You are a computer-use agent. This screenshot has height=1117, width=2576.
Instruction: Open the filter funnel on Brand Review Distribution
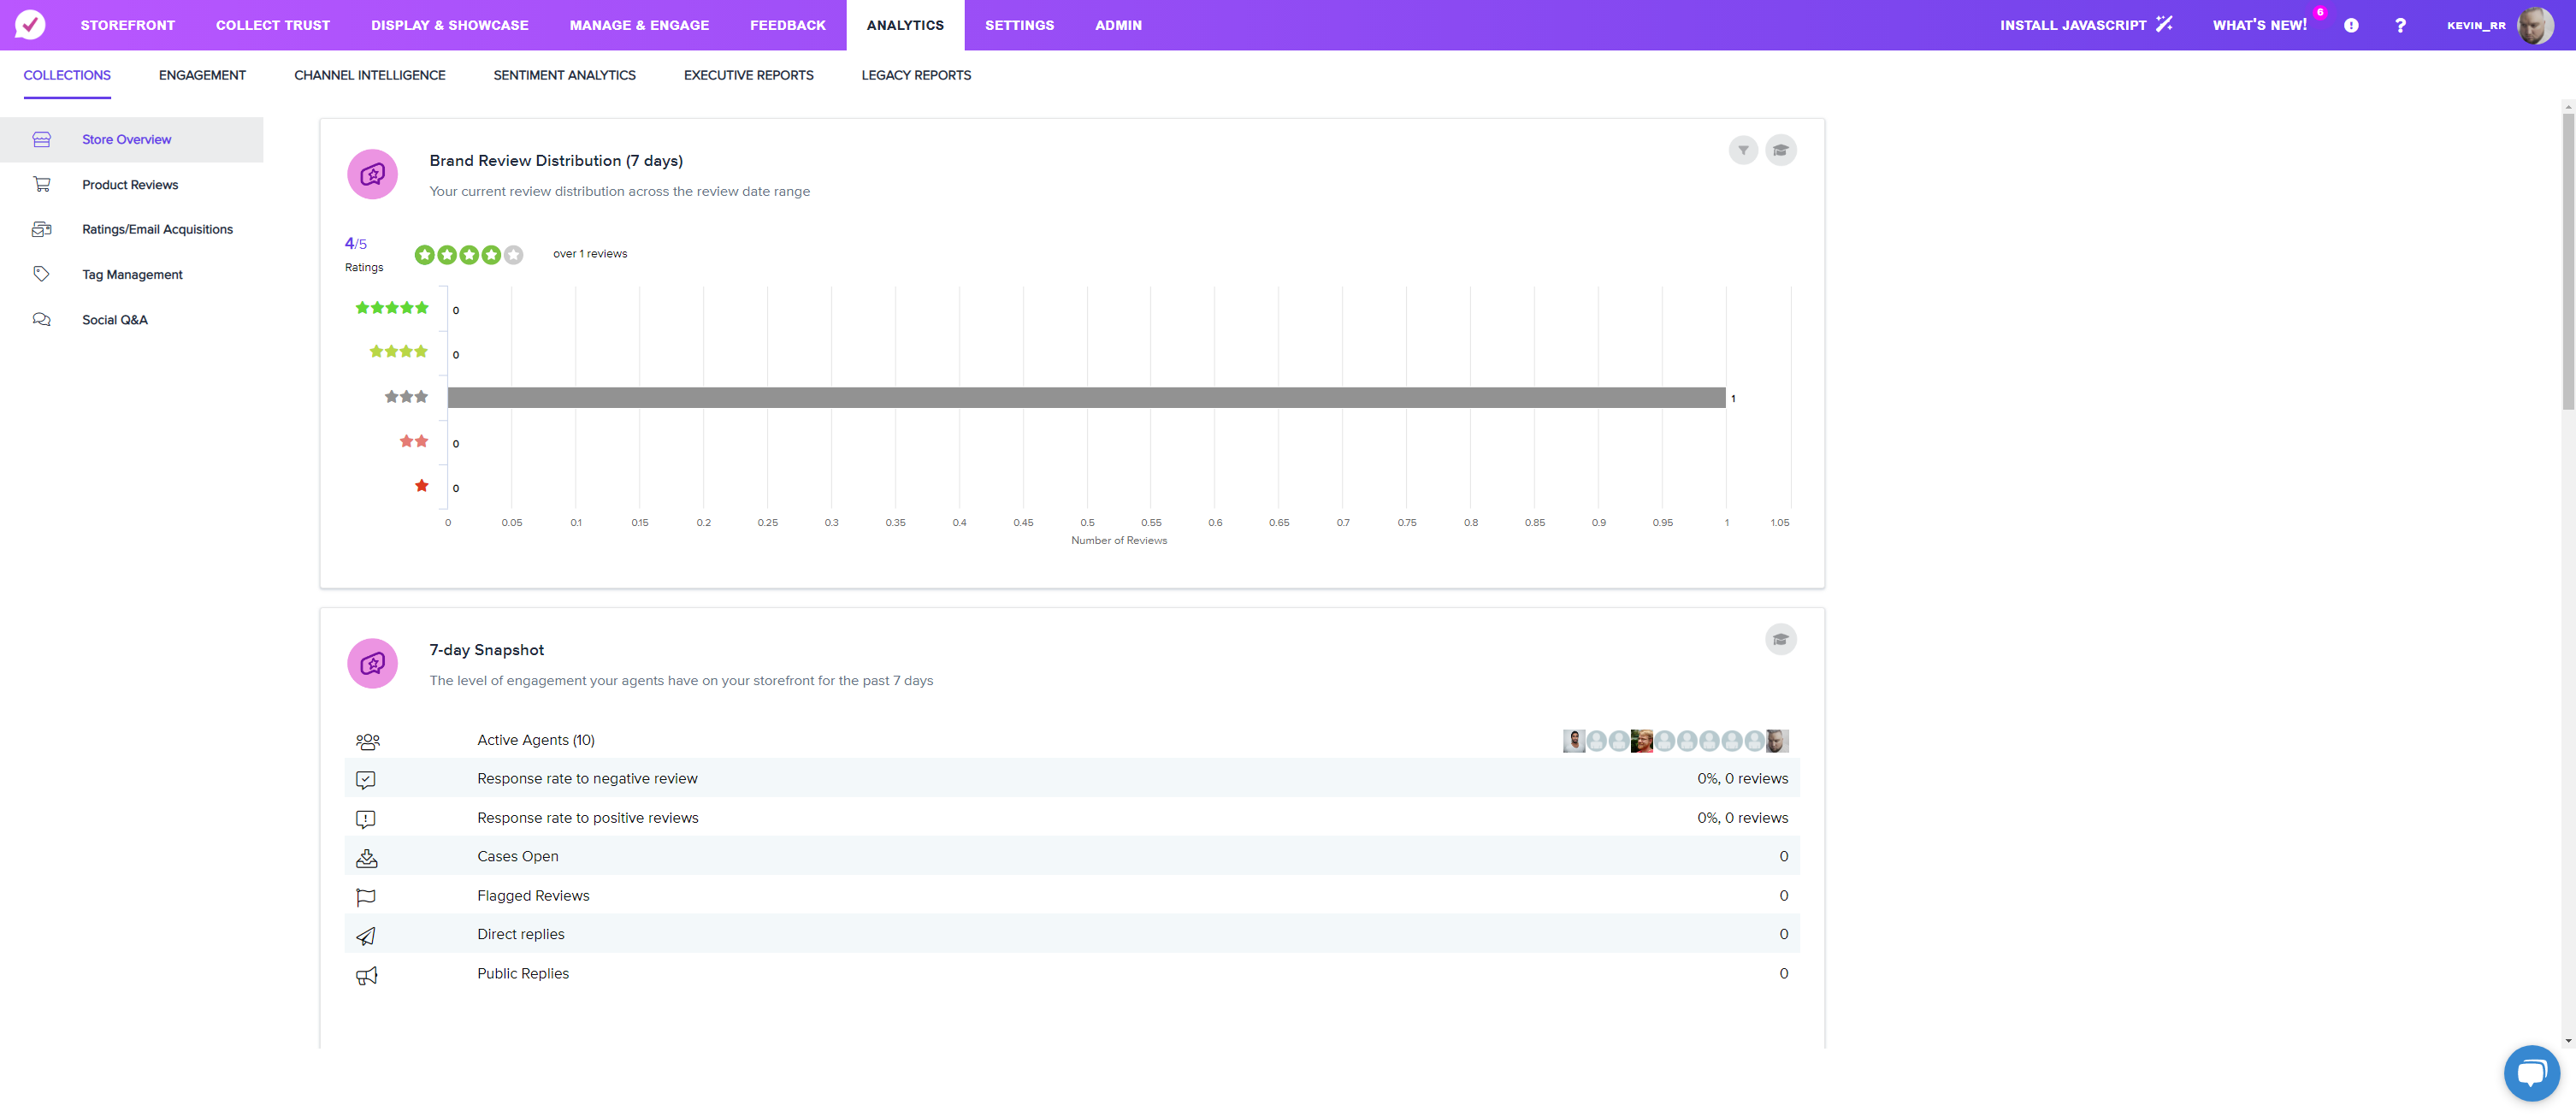point(1743,150)
